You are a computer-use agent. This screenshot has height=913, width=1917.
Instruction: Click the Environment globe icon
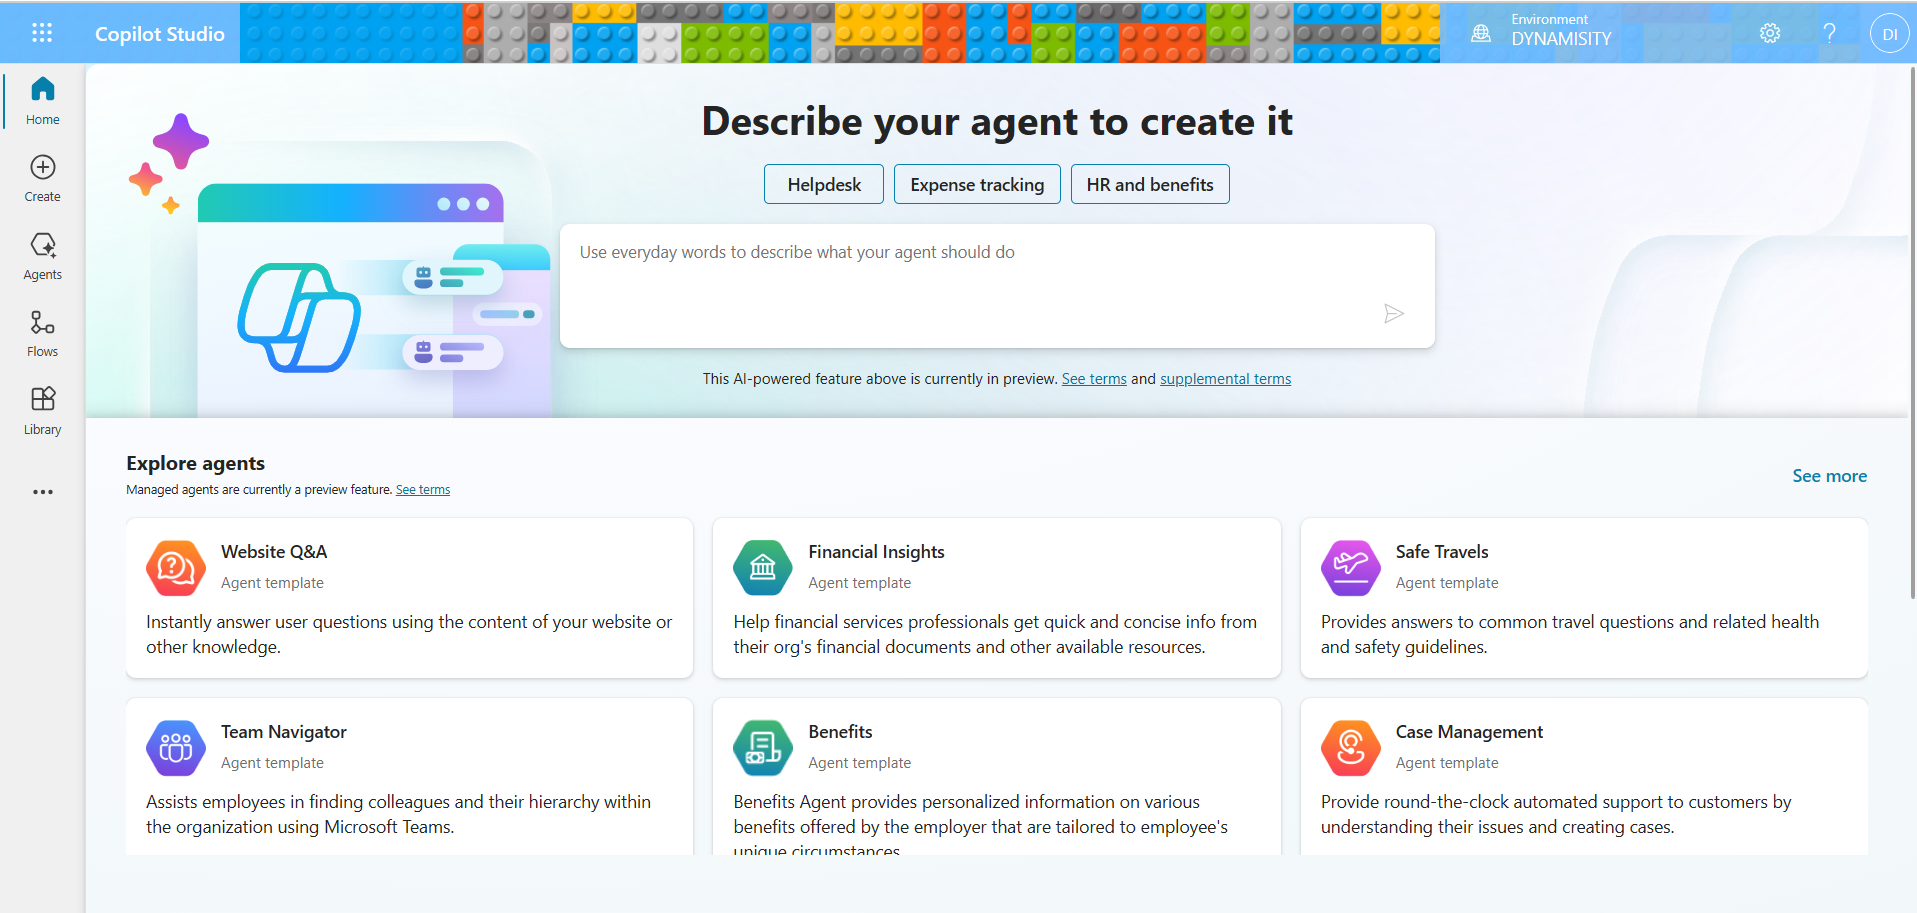click(1481, 33)
